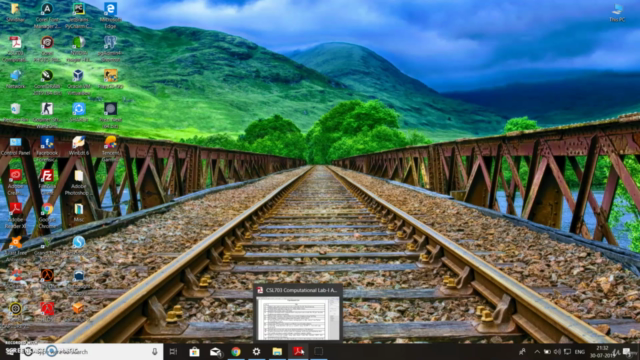Open the Misc folder on the desktop
This screenshot has width=640, height=360.
coord(78,213)
